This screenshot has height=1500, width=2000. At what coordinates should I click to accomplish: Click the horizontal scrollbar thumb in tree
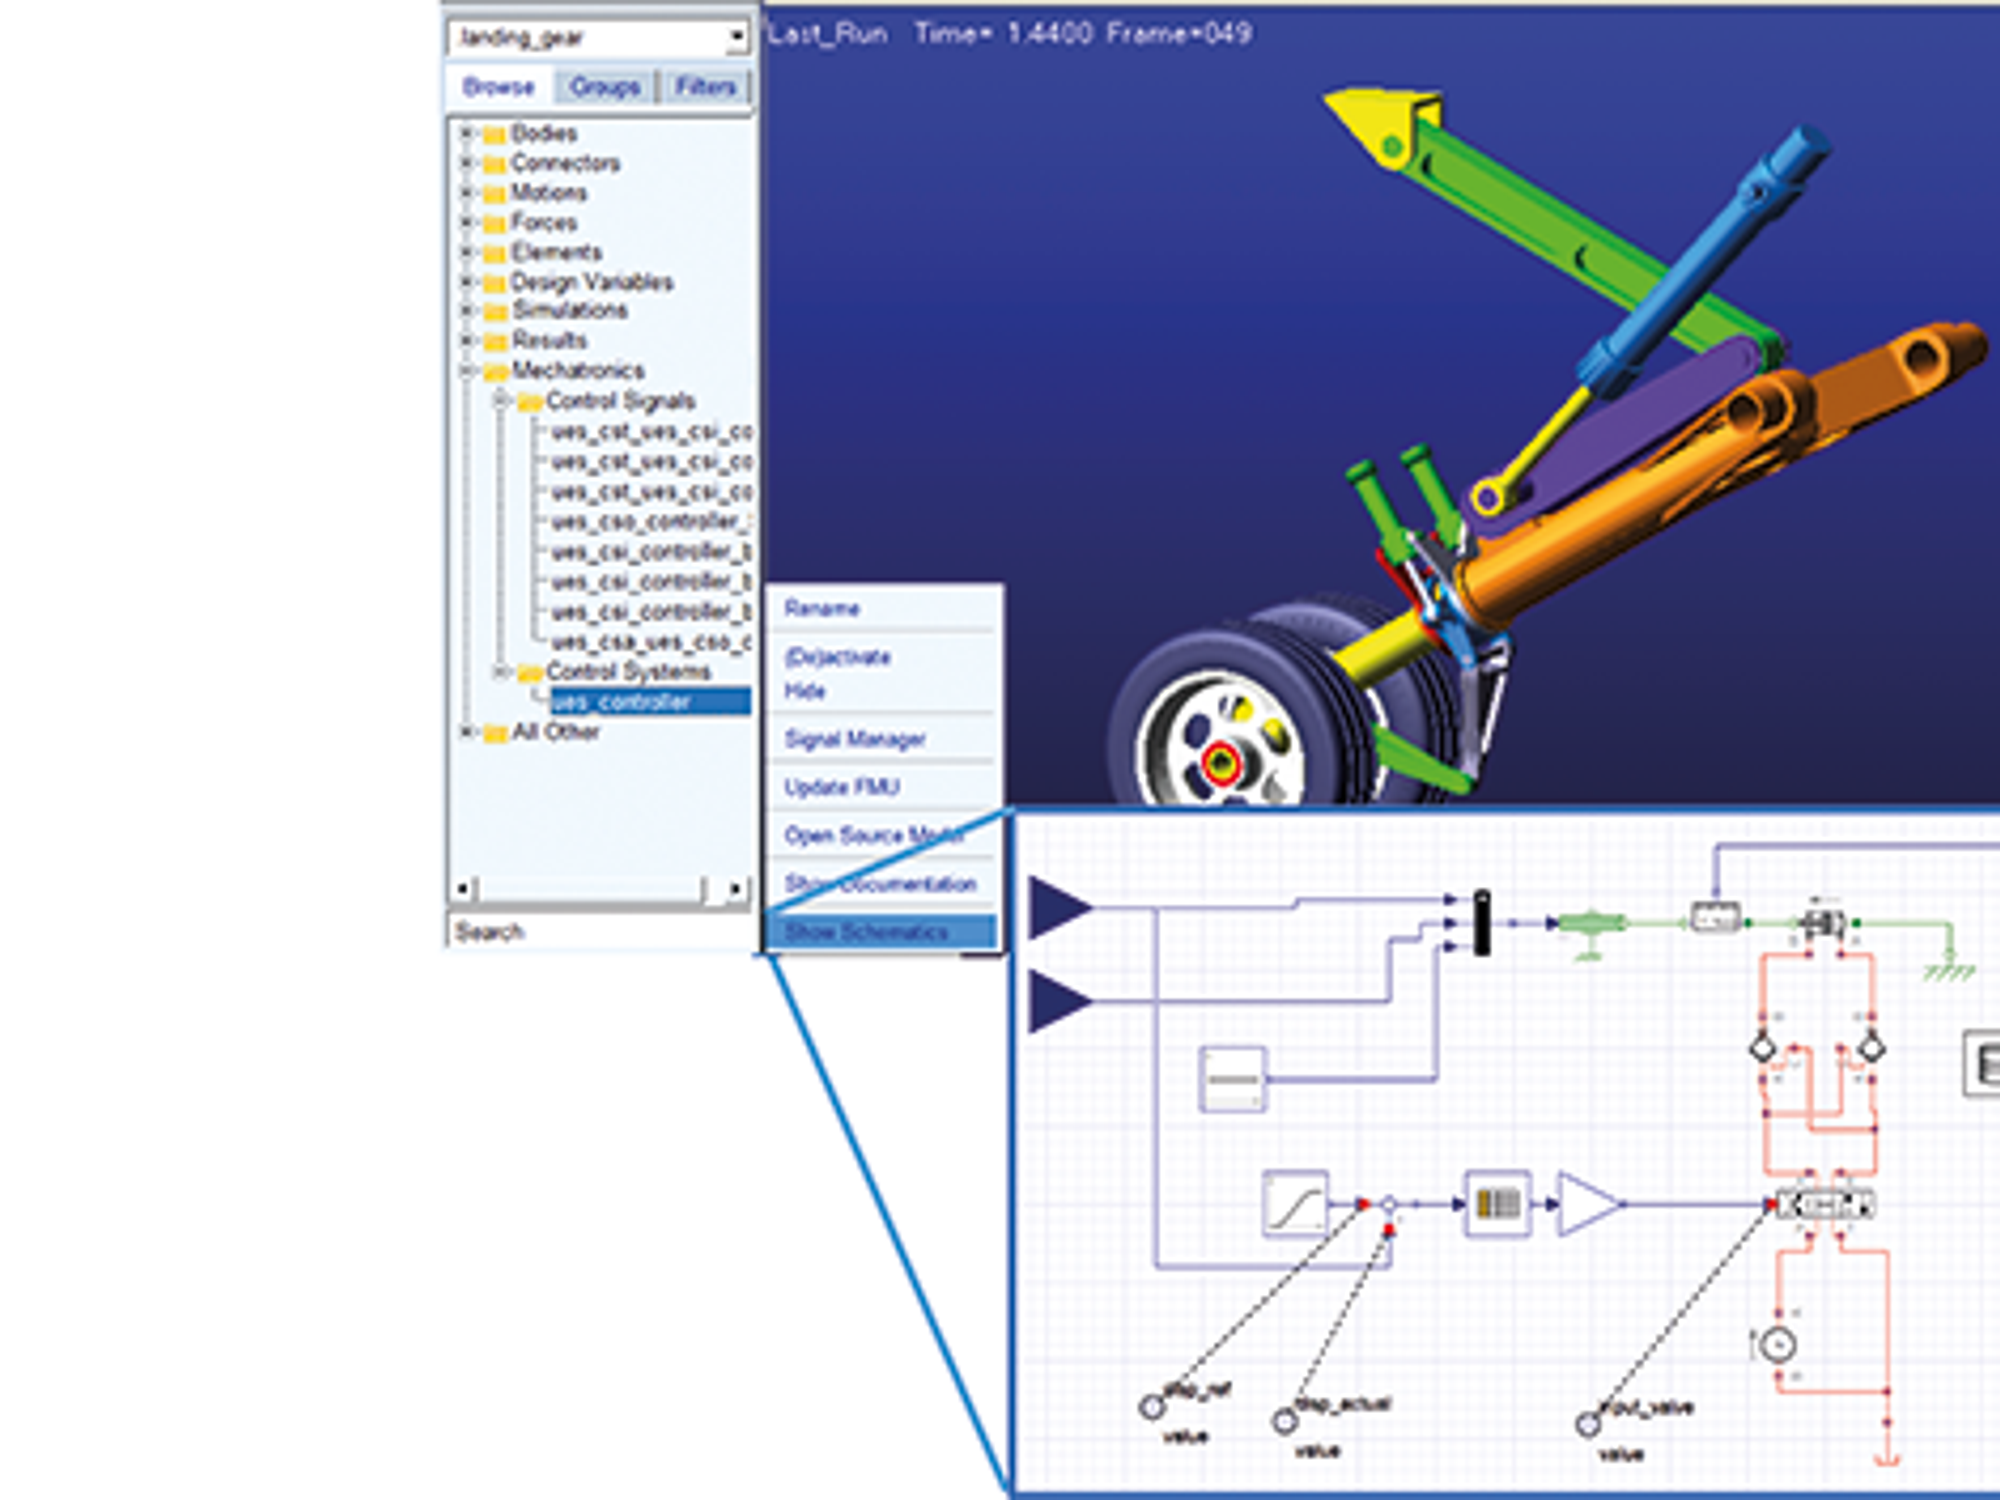[592, 888]
